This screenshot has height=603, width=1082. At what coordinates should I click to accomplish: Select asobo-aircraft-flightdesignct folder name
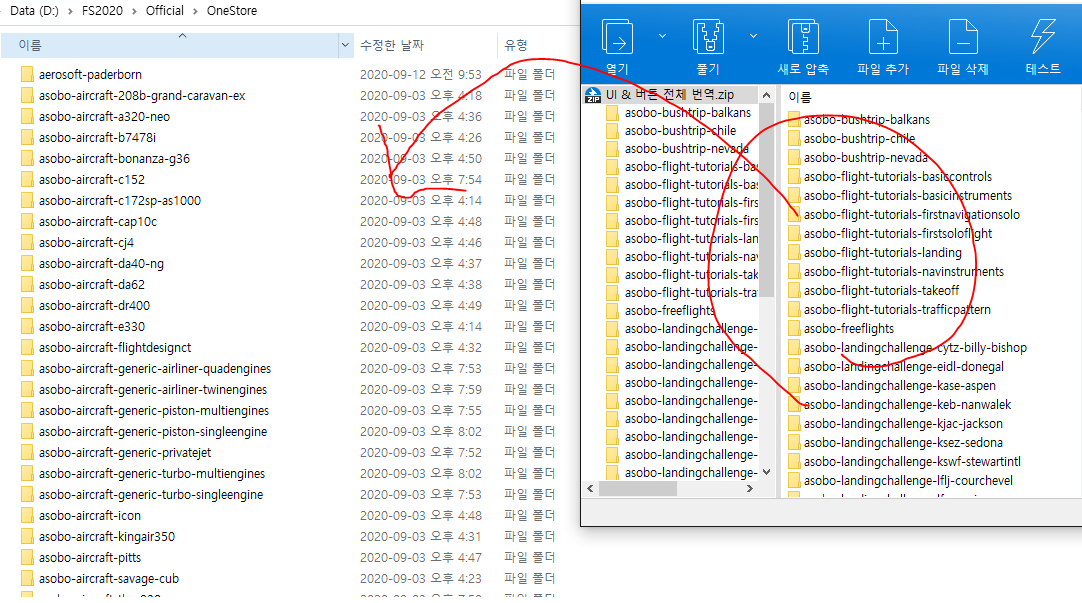pos(115,348)
